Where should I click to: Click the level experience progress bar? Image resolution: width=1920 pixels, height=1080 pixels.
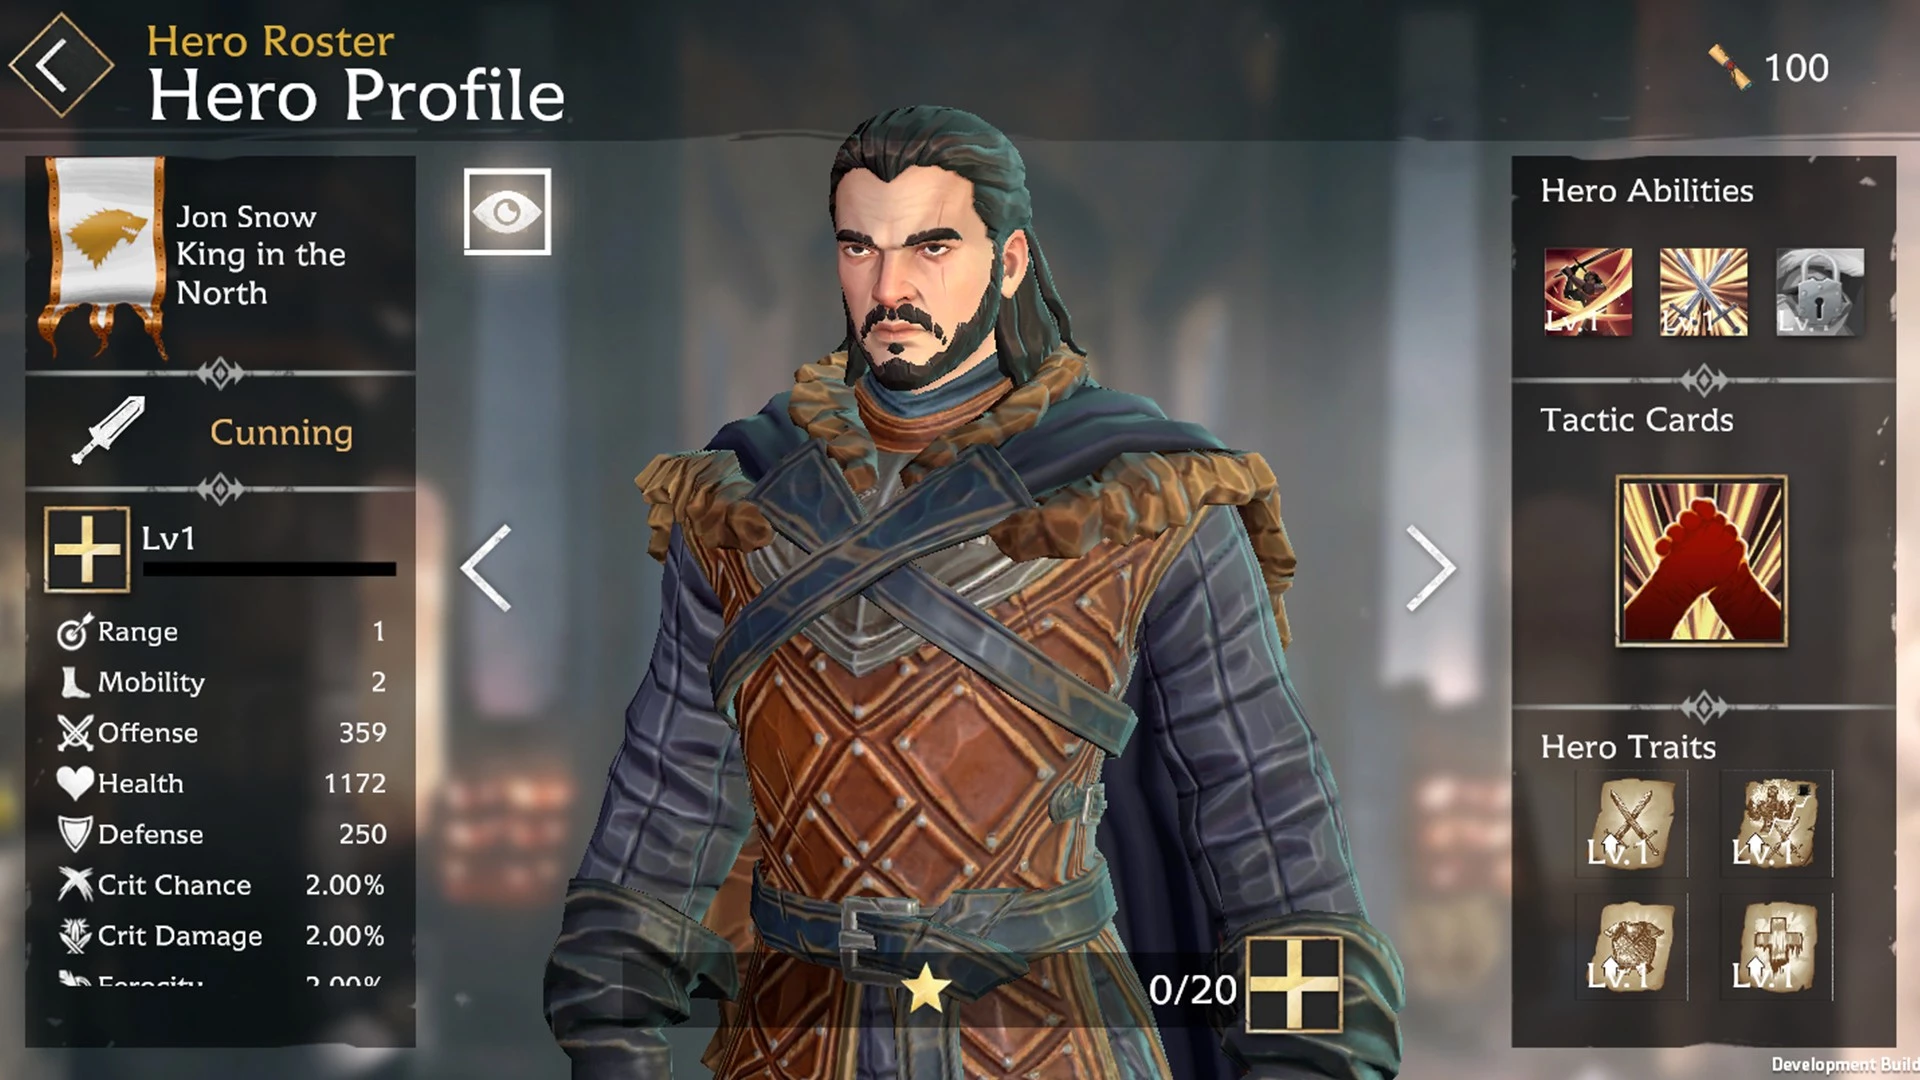(269, 569)
